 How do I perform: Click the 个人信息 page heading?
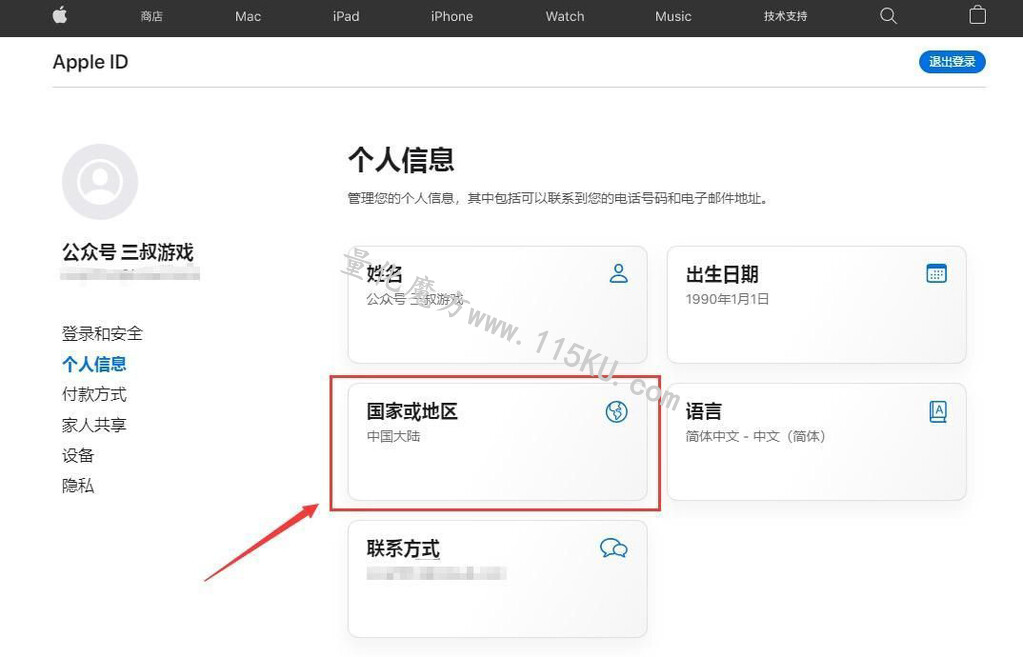click(401, 159)
